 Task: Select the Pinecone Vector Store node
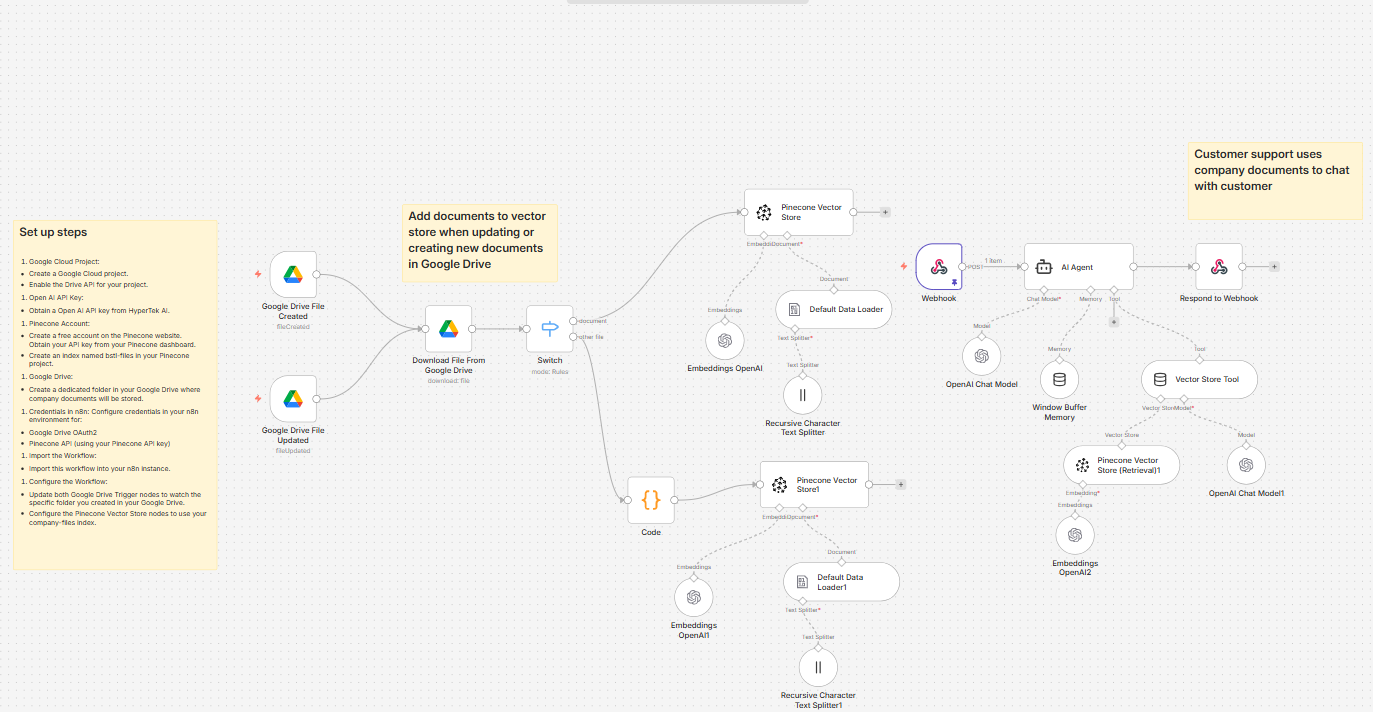point(798,212)
